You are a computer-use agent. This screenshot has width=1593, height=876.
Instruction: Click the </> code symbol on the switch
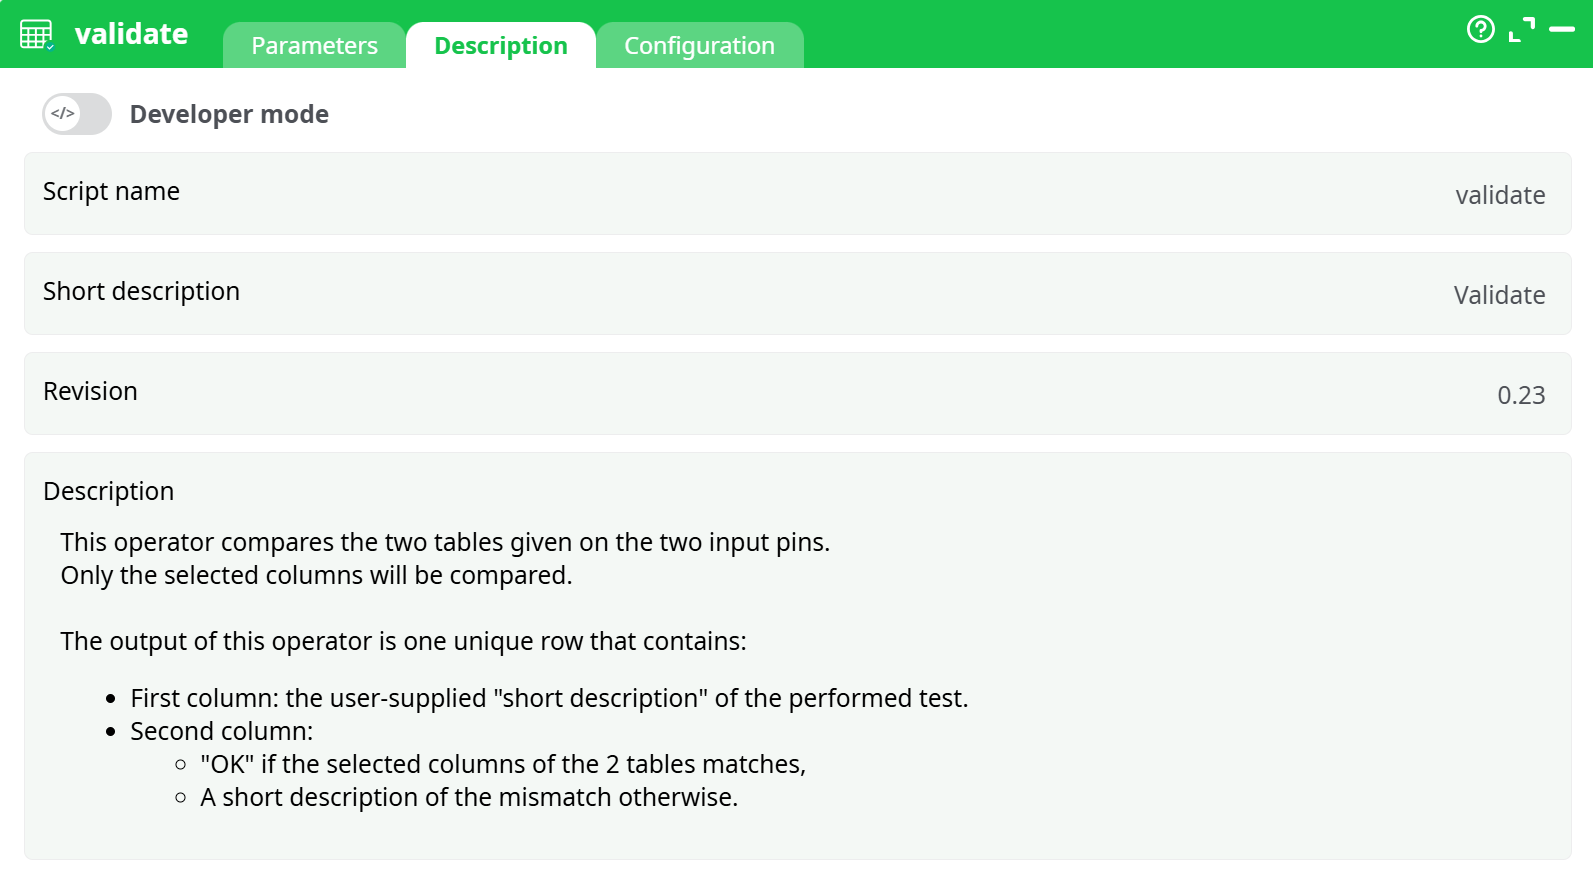click(62, 113)
